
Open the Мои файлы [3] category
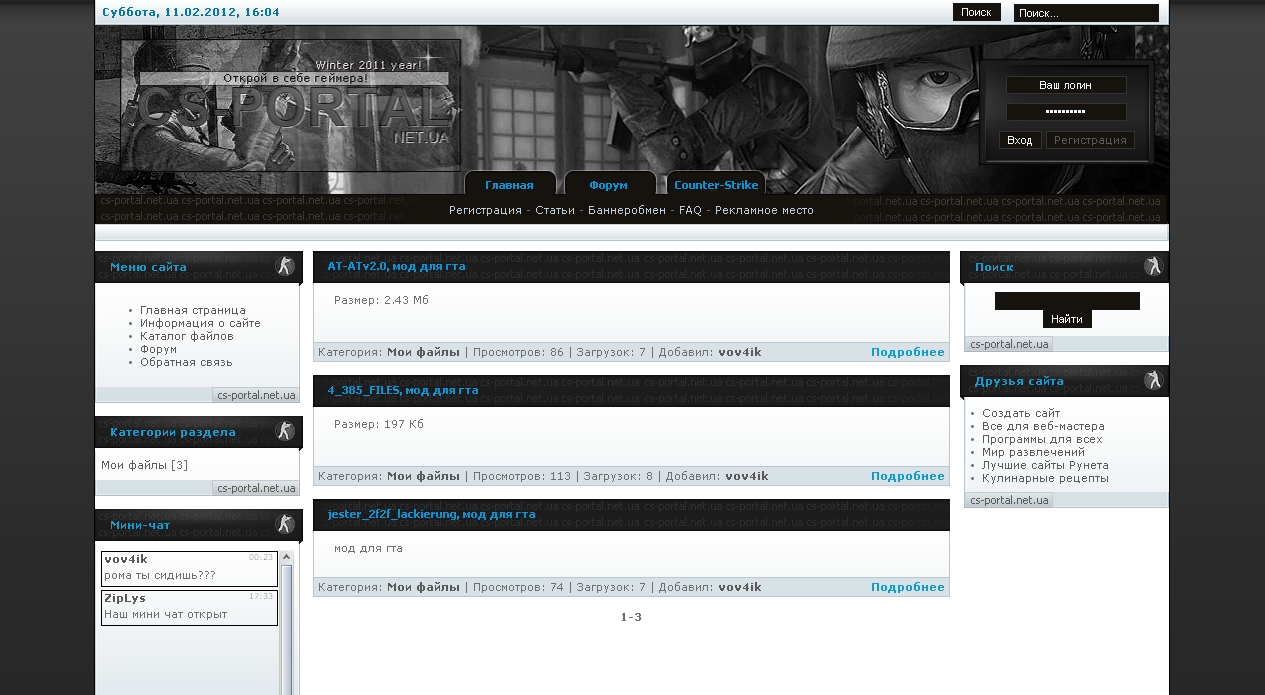tap(144, 465)
